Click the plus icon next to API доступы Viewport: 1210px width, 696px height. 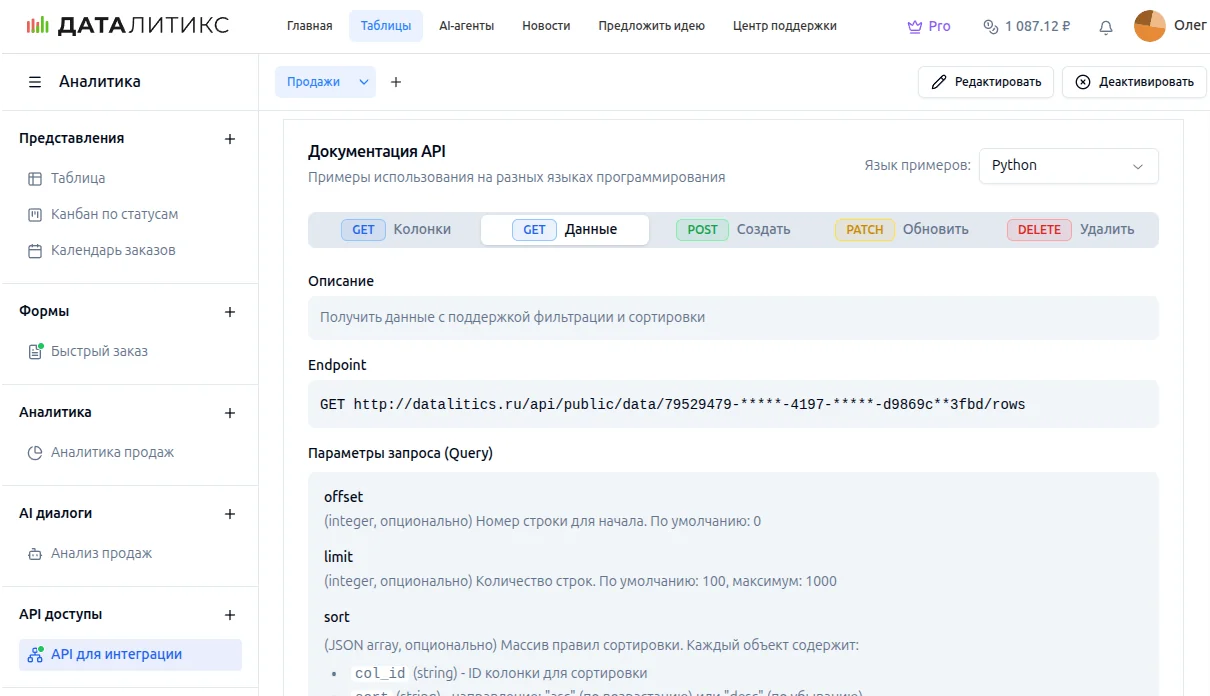pyautogui.click(x=230, y=615)
